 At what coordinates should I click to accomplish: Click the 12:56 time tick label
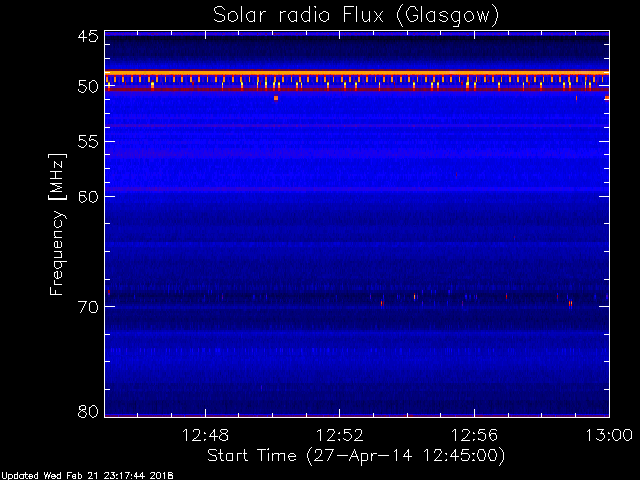pos(474,435)
